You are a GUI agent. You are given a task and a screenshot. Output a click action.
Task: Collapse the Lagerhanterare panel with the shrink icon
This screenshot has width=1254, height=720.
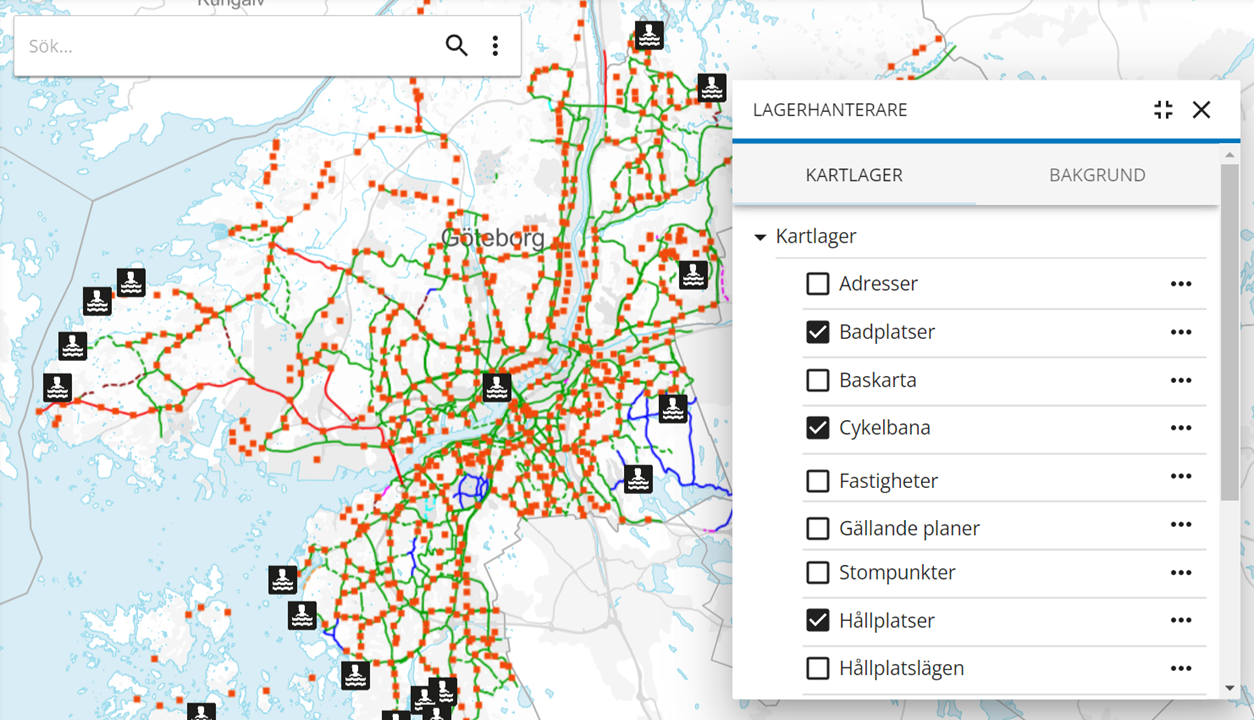[1162, 110]
